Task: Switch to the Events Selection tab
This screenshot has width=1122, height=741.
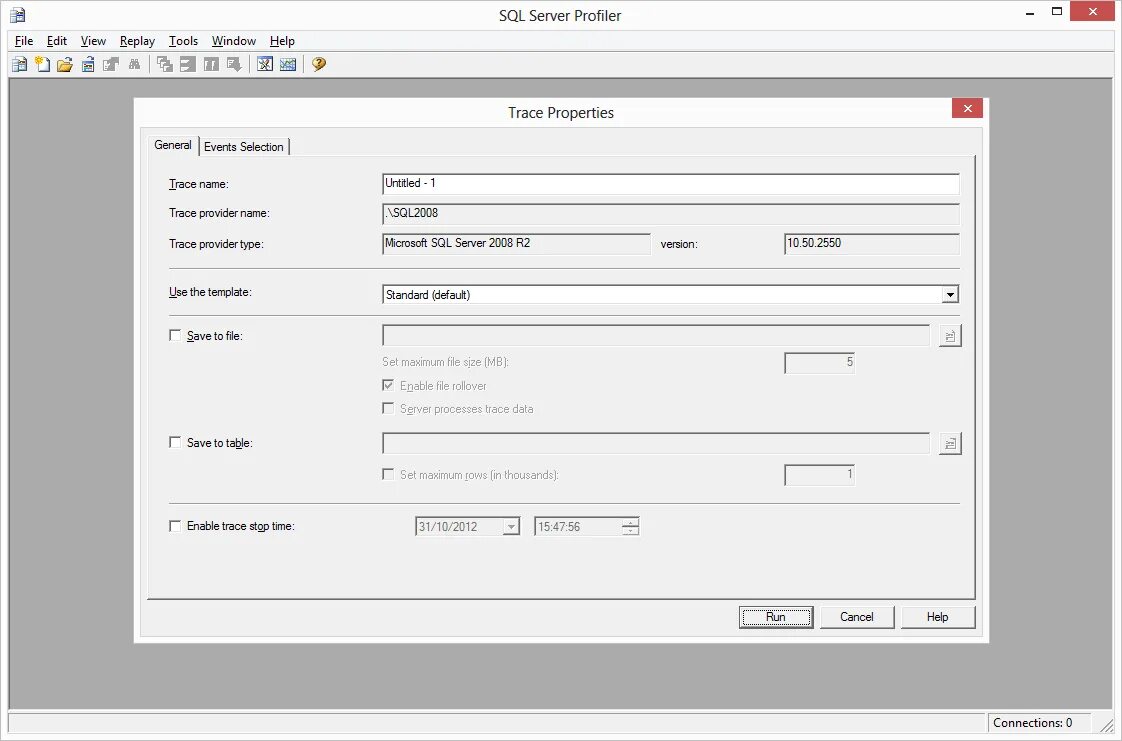Action: click(x=244, y=147)
